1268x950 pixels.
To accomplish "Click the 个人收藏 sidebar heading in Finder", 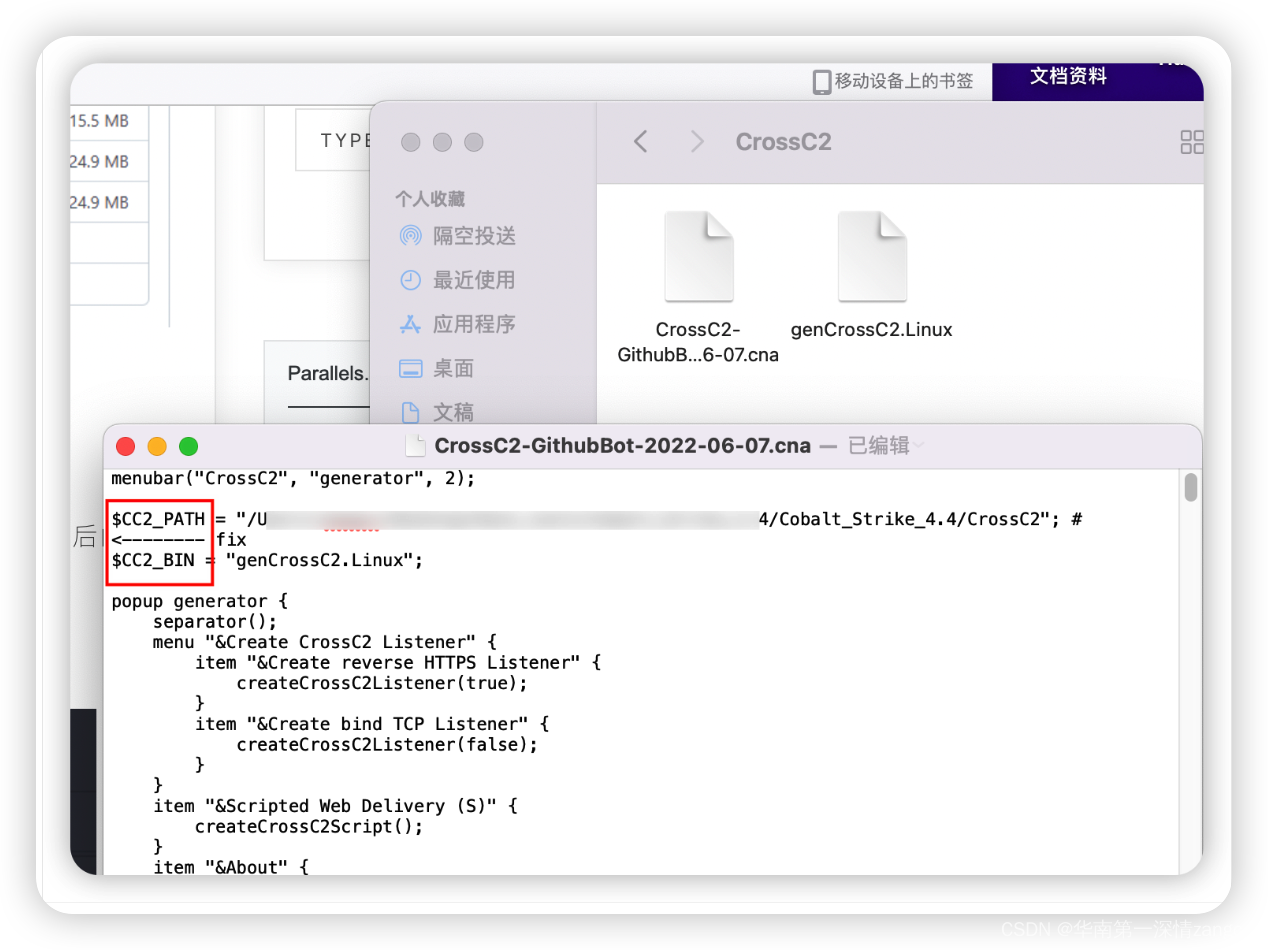I will pos(430,199).
